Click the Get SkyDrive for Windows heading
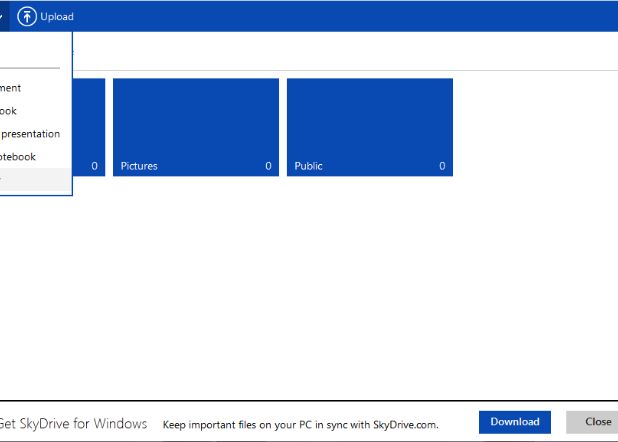Viewport: 618px width, 442px height. point(73,423)
